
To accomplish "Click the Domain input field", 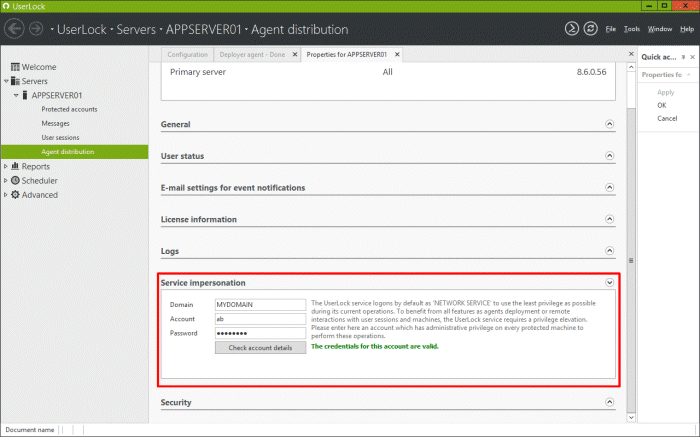I will (x=260, y=304).
